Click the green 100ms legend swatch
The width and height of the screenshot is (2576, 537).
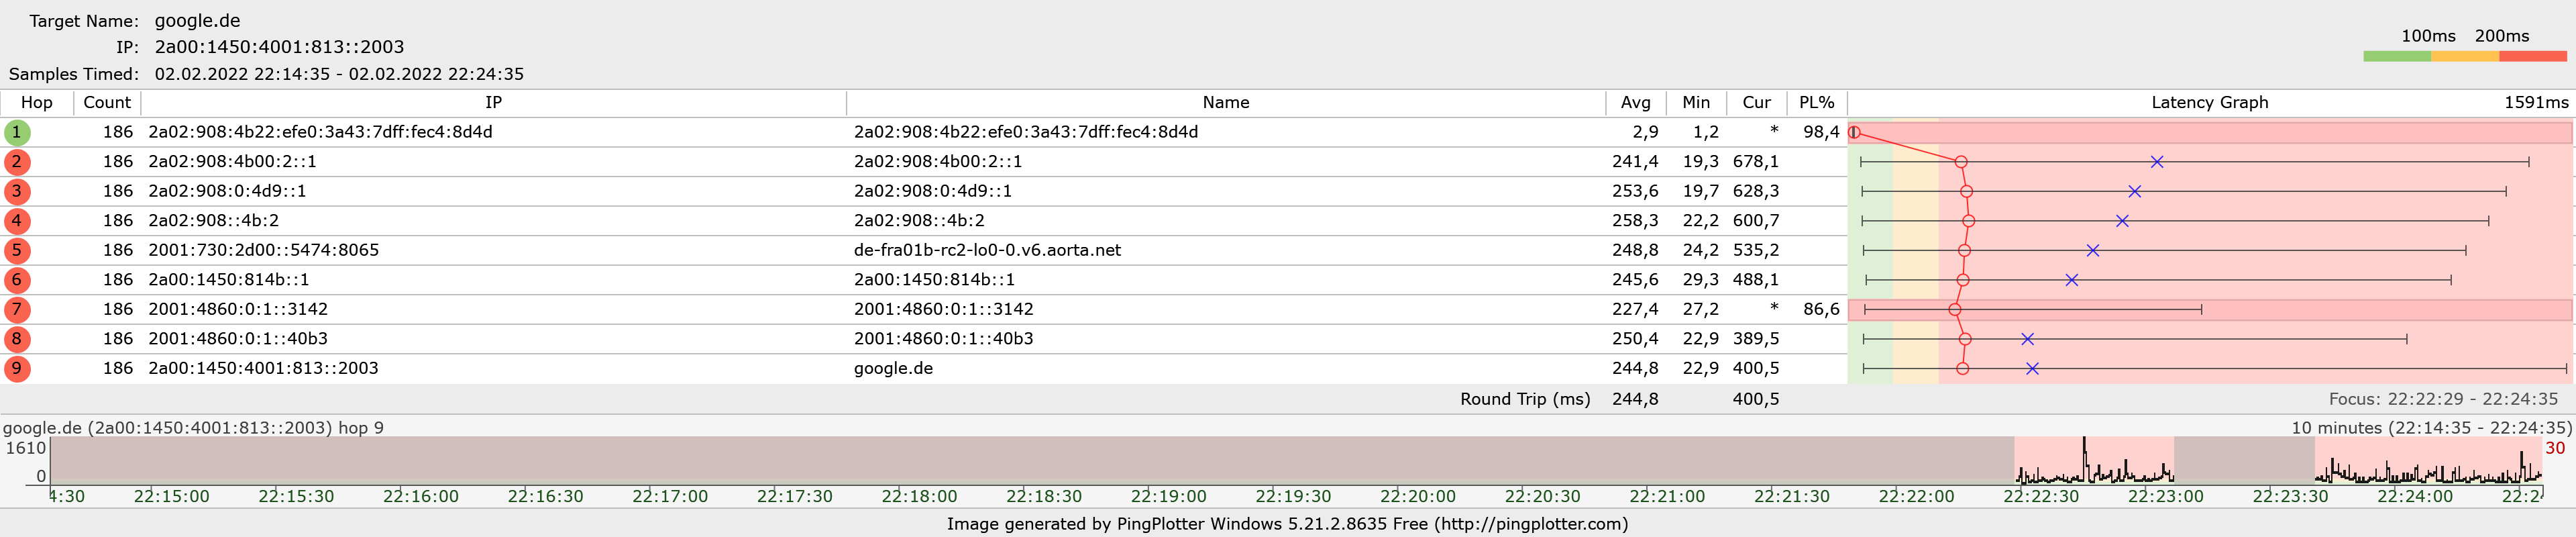2396,57
